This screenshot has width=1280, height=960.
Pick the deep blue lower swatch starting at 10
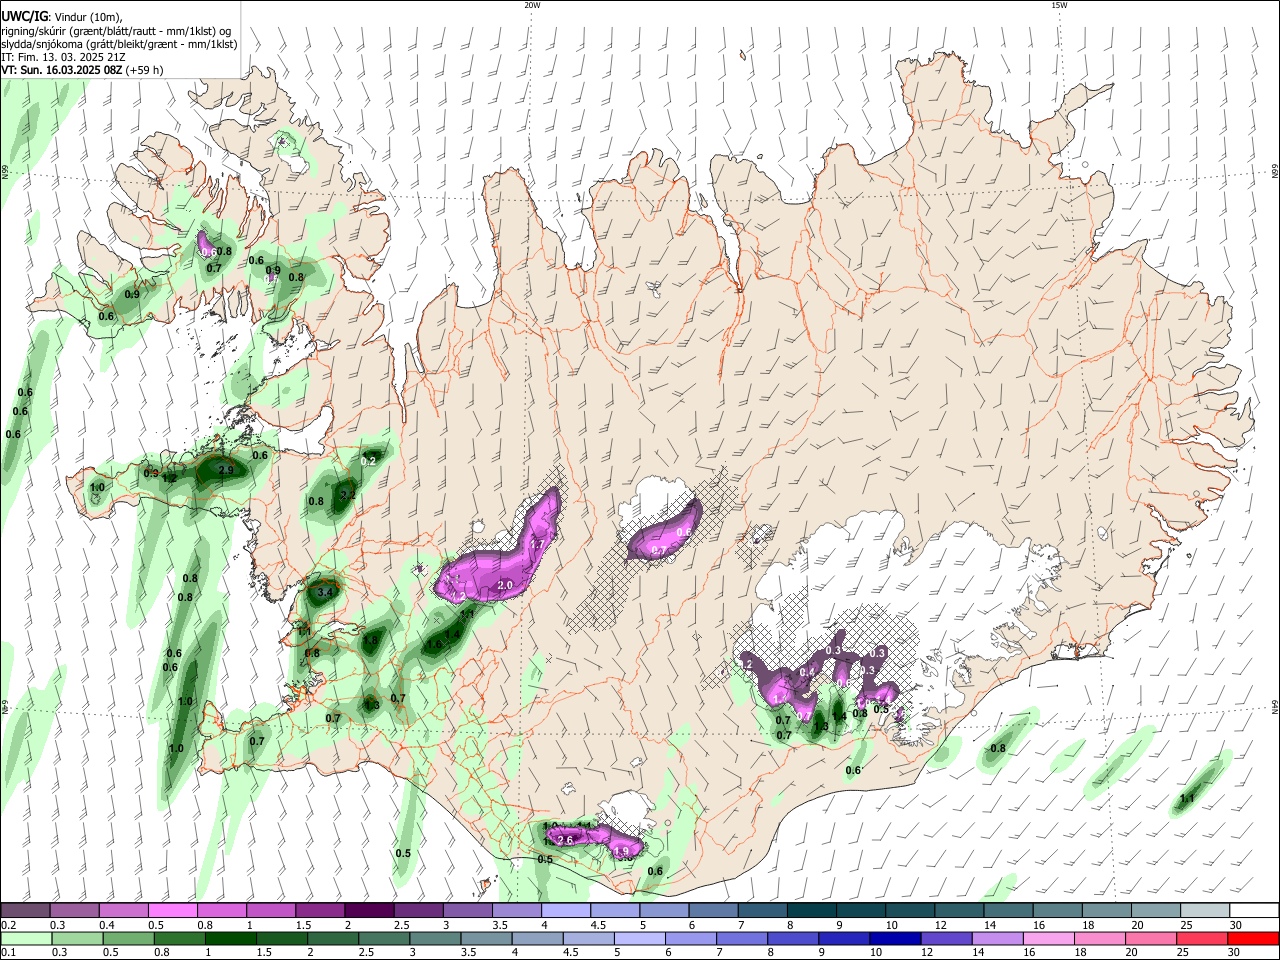click(x=895, y=939)
